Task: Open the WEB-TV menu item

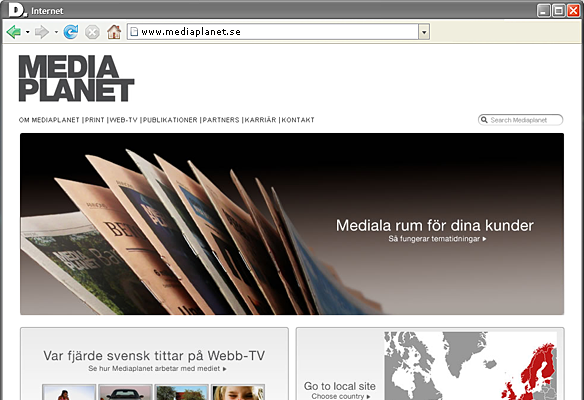Action: (x=123, y=120)
